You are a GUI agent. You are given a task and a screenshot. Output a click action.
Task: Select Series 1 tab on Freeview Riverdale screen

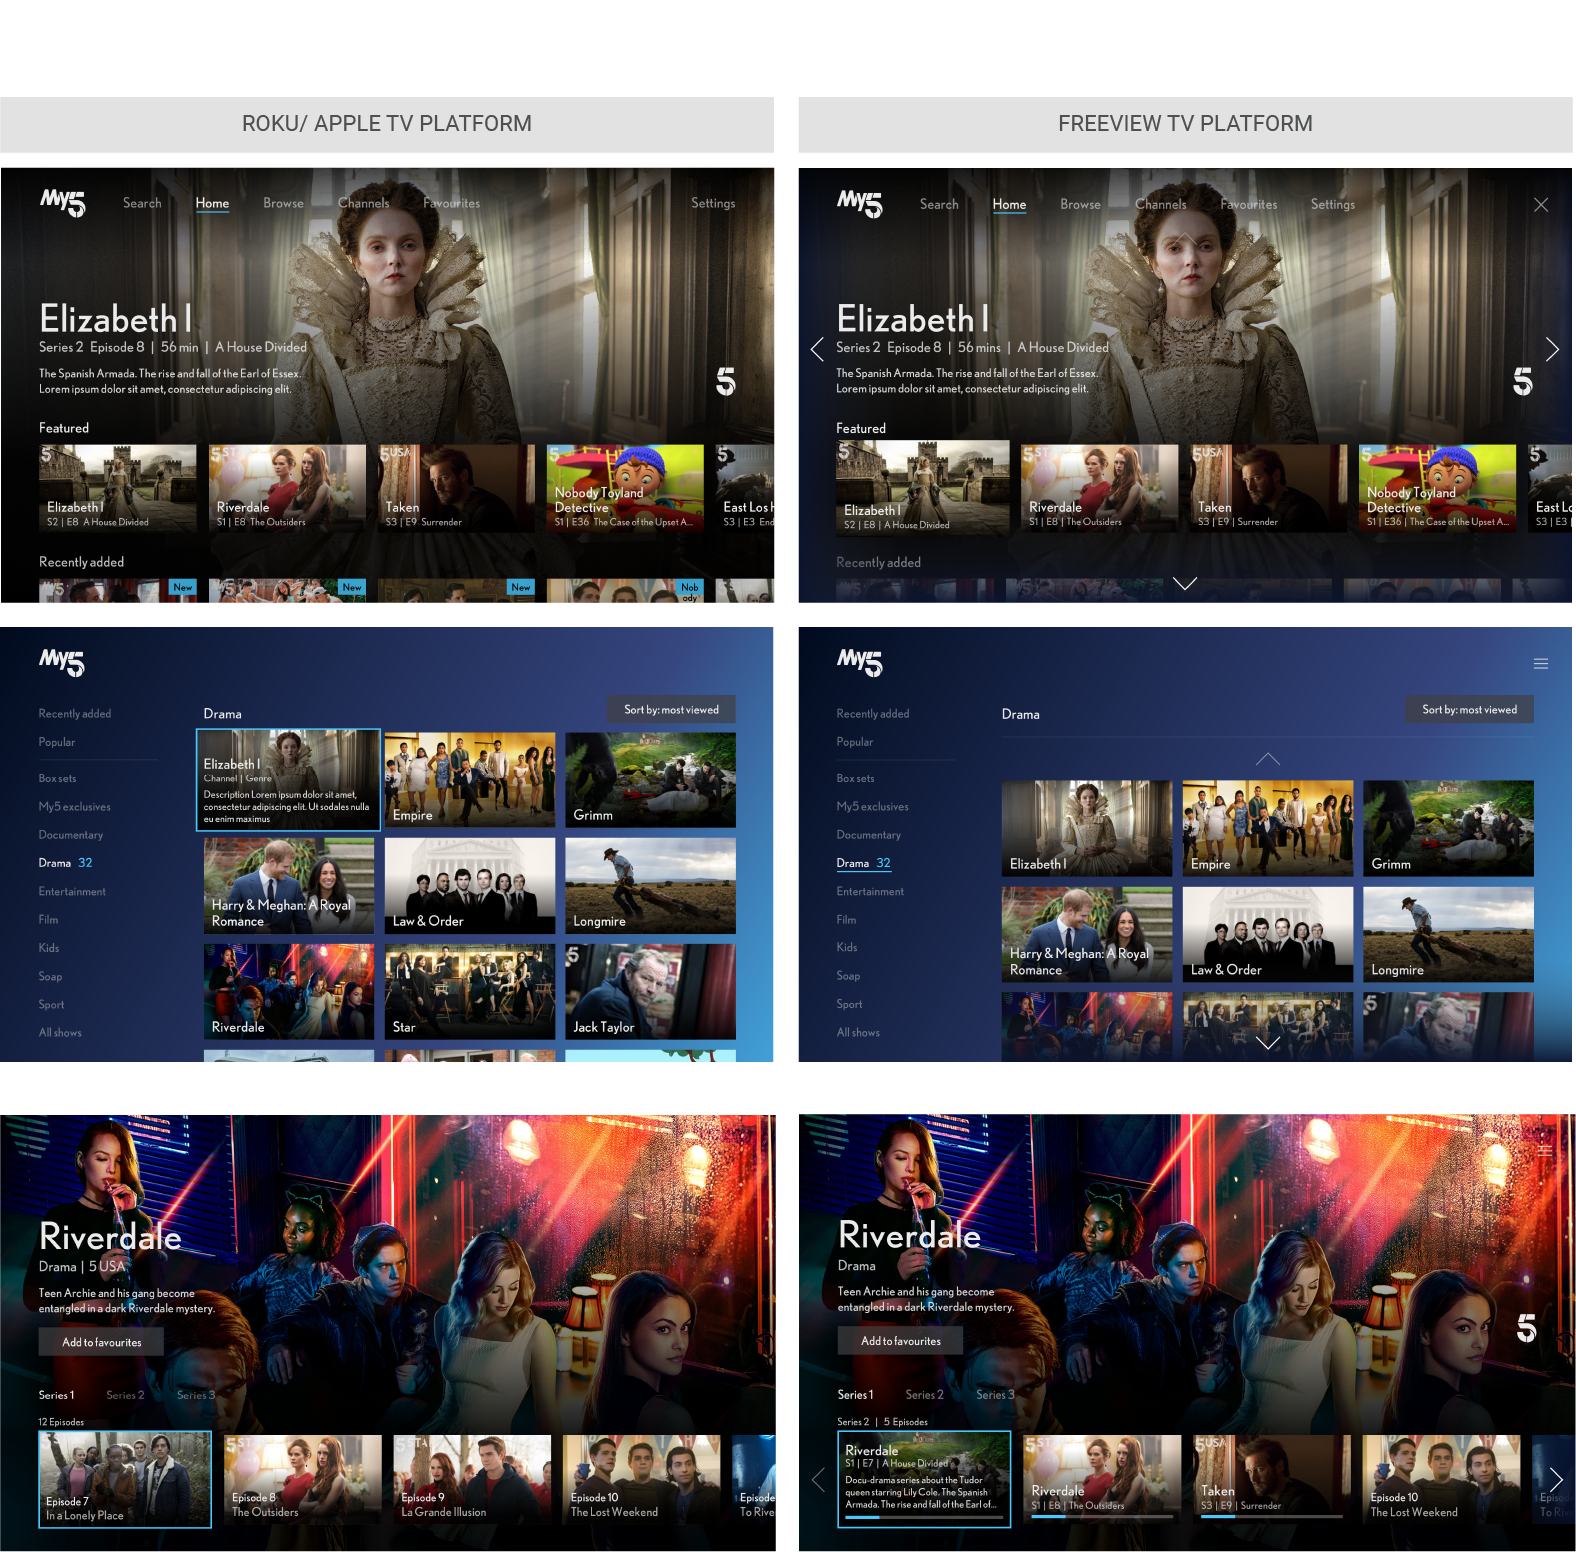855,1395
